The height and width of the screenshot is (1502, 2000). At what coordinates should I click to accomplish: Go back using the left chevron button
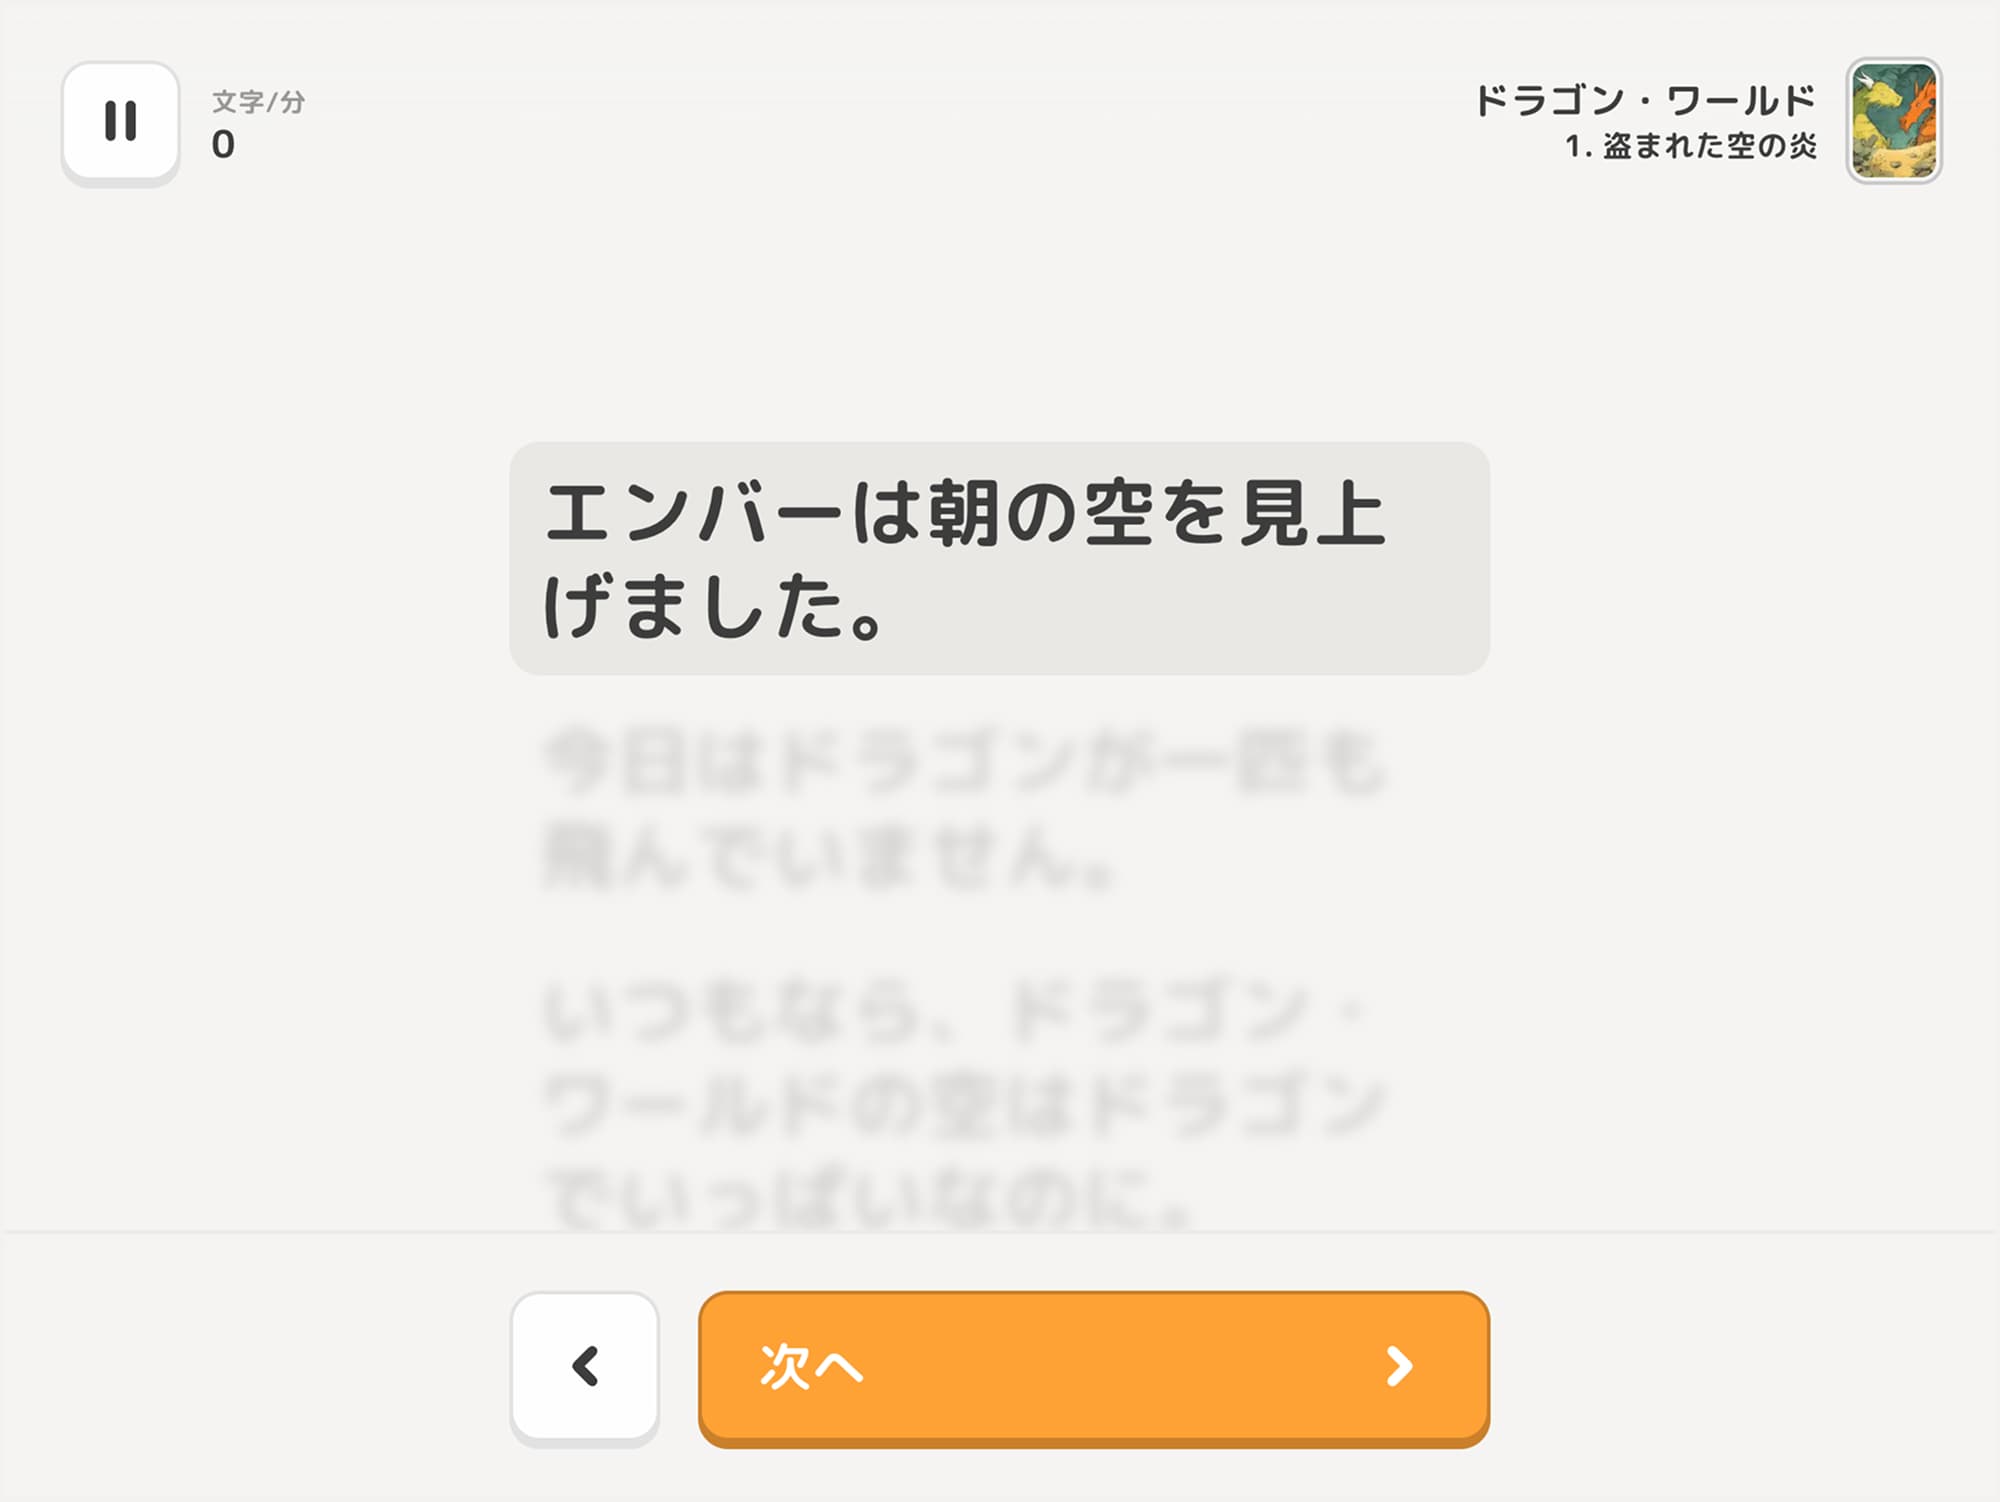585,1366
